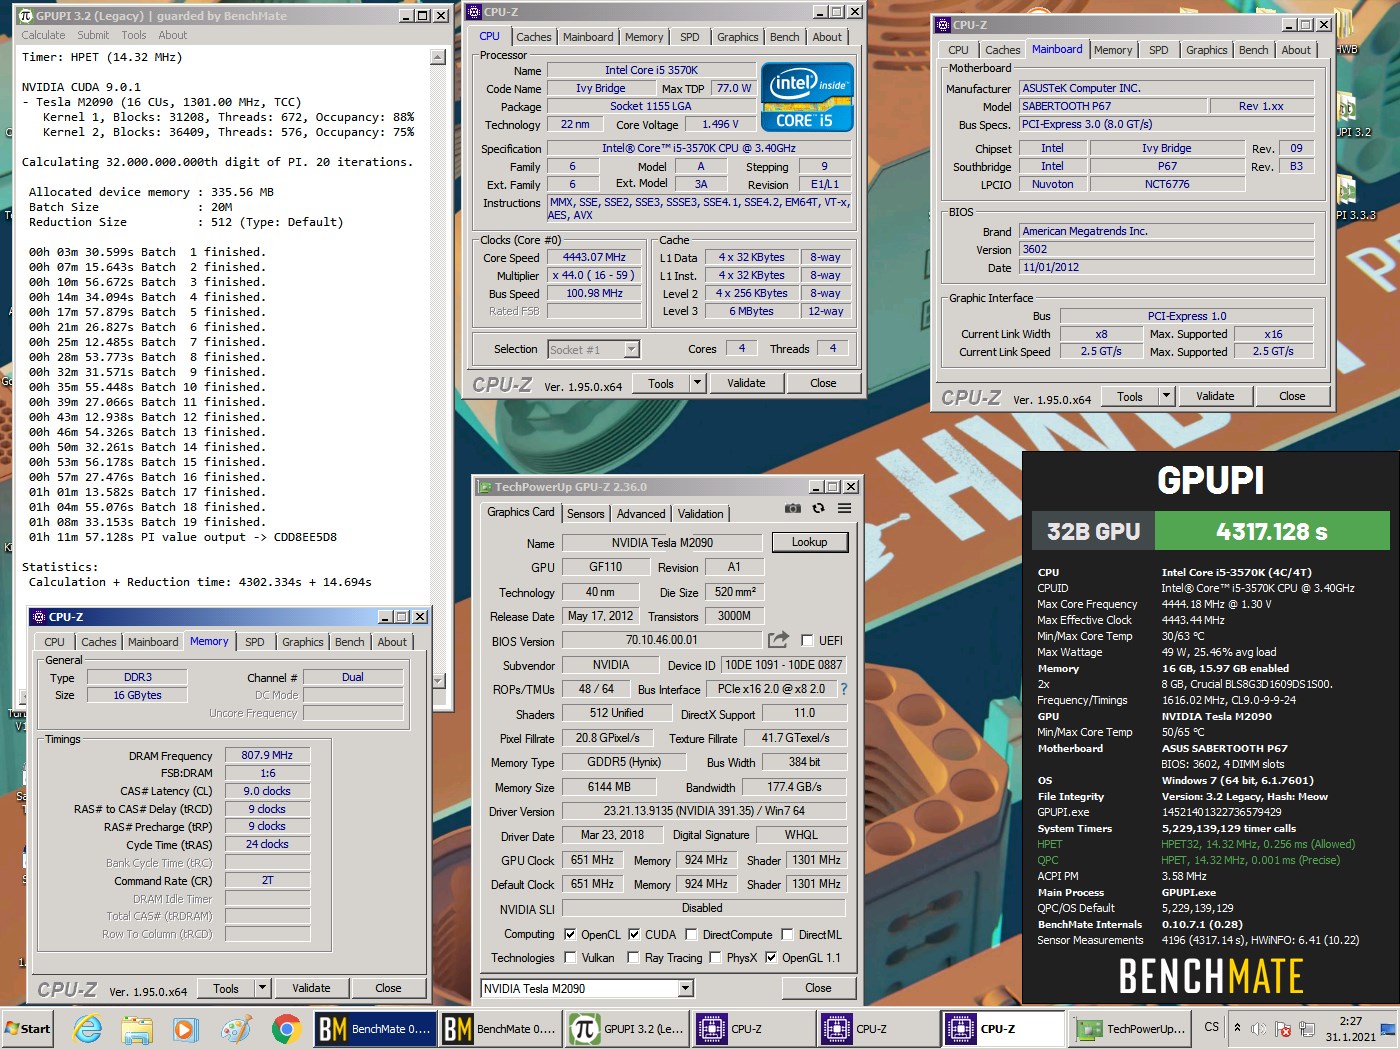Image resolution: width=1400 pixels, height=1050 pixels.
Task: Click the CPU-Z Memory window title icon
Action: tap(39, 617)
